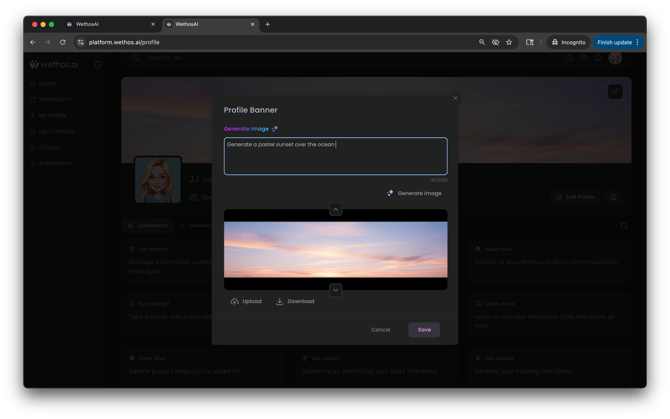This screenshot has height=419, width=670.
Task: Open the user avatar menu top right
Action: pos(615,58)
